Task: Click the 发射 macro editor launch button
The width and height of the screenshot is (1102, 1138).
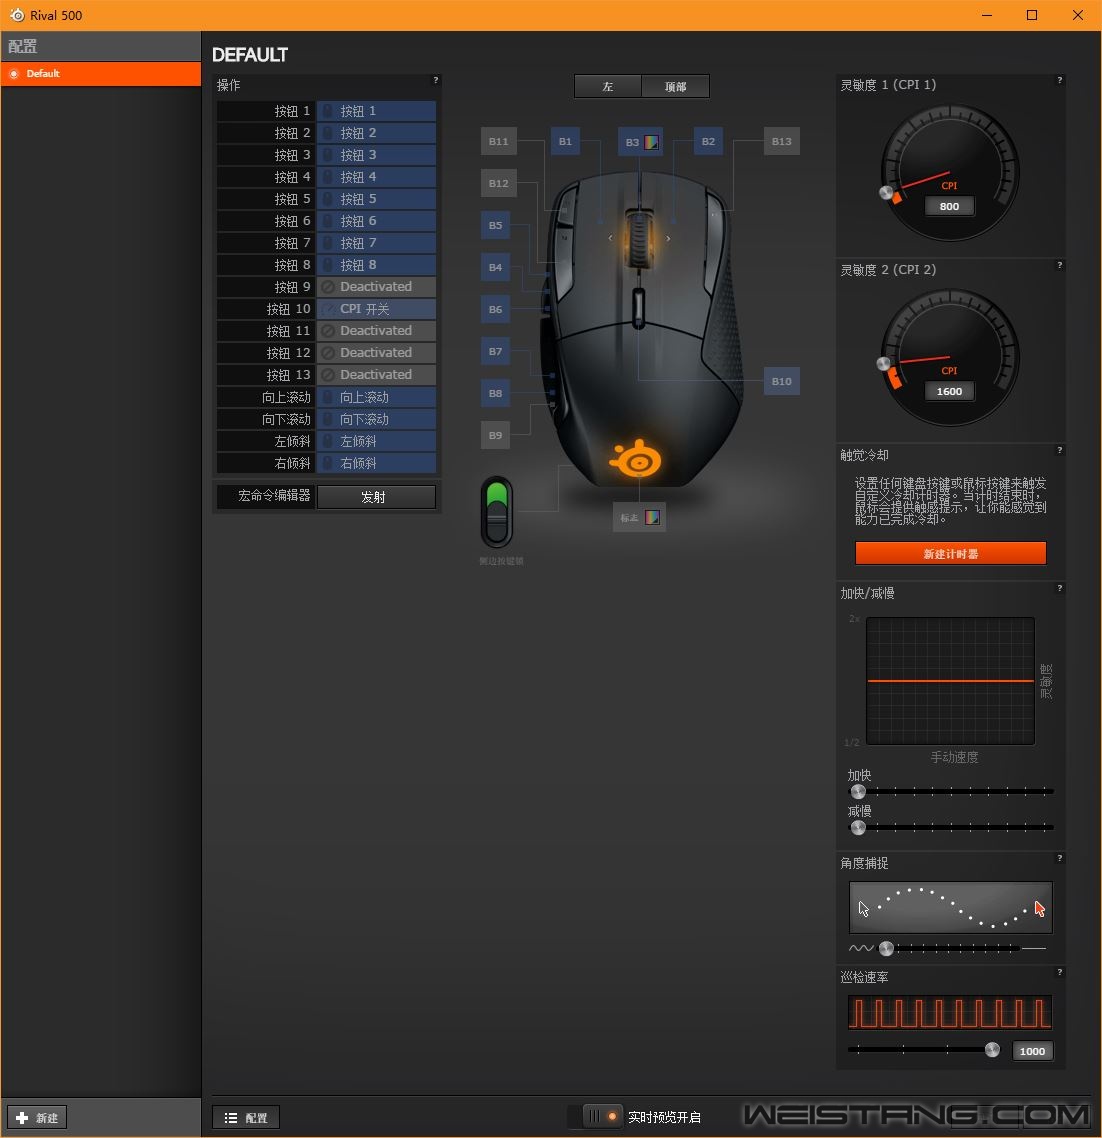Action: pyautogui.click(x=377, y=497)
